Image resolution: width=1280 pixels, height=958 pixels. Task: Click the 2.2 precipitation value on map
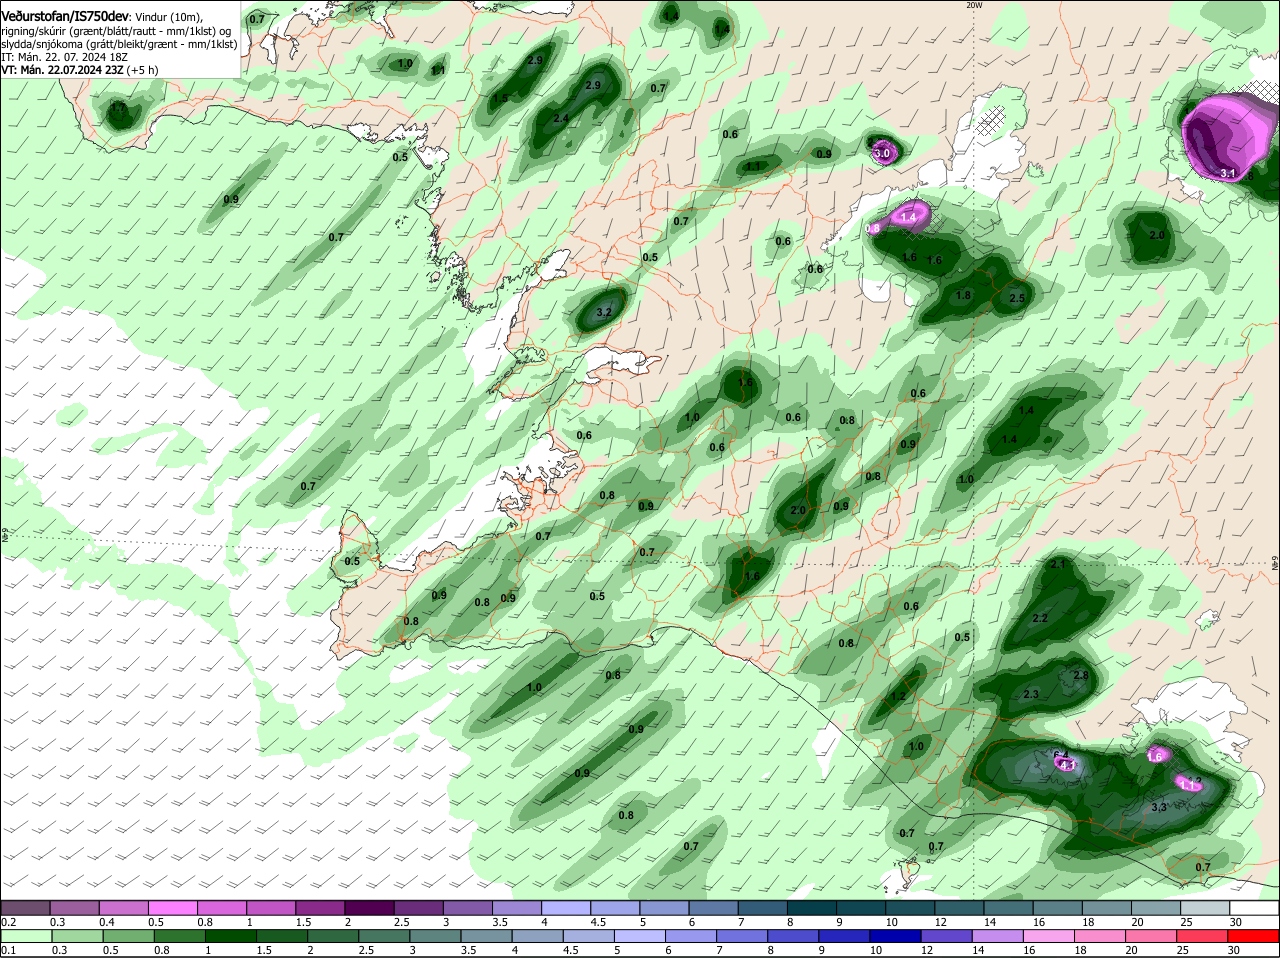pos(1040,619)
